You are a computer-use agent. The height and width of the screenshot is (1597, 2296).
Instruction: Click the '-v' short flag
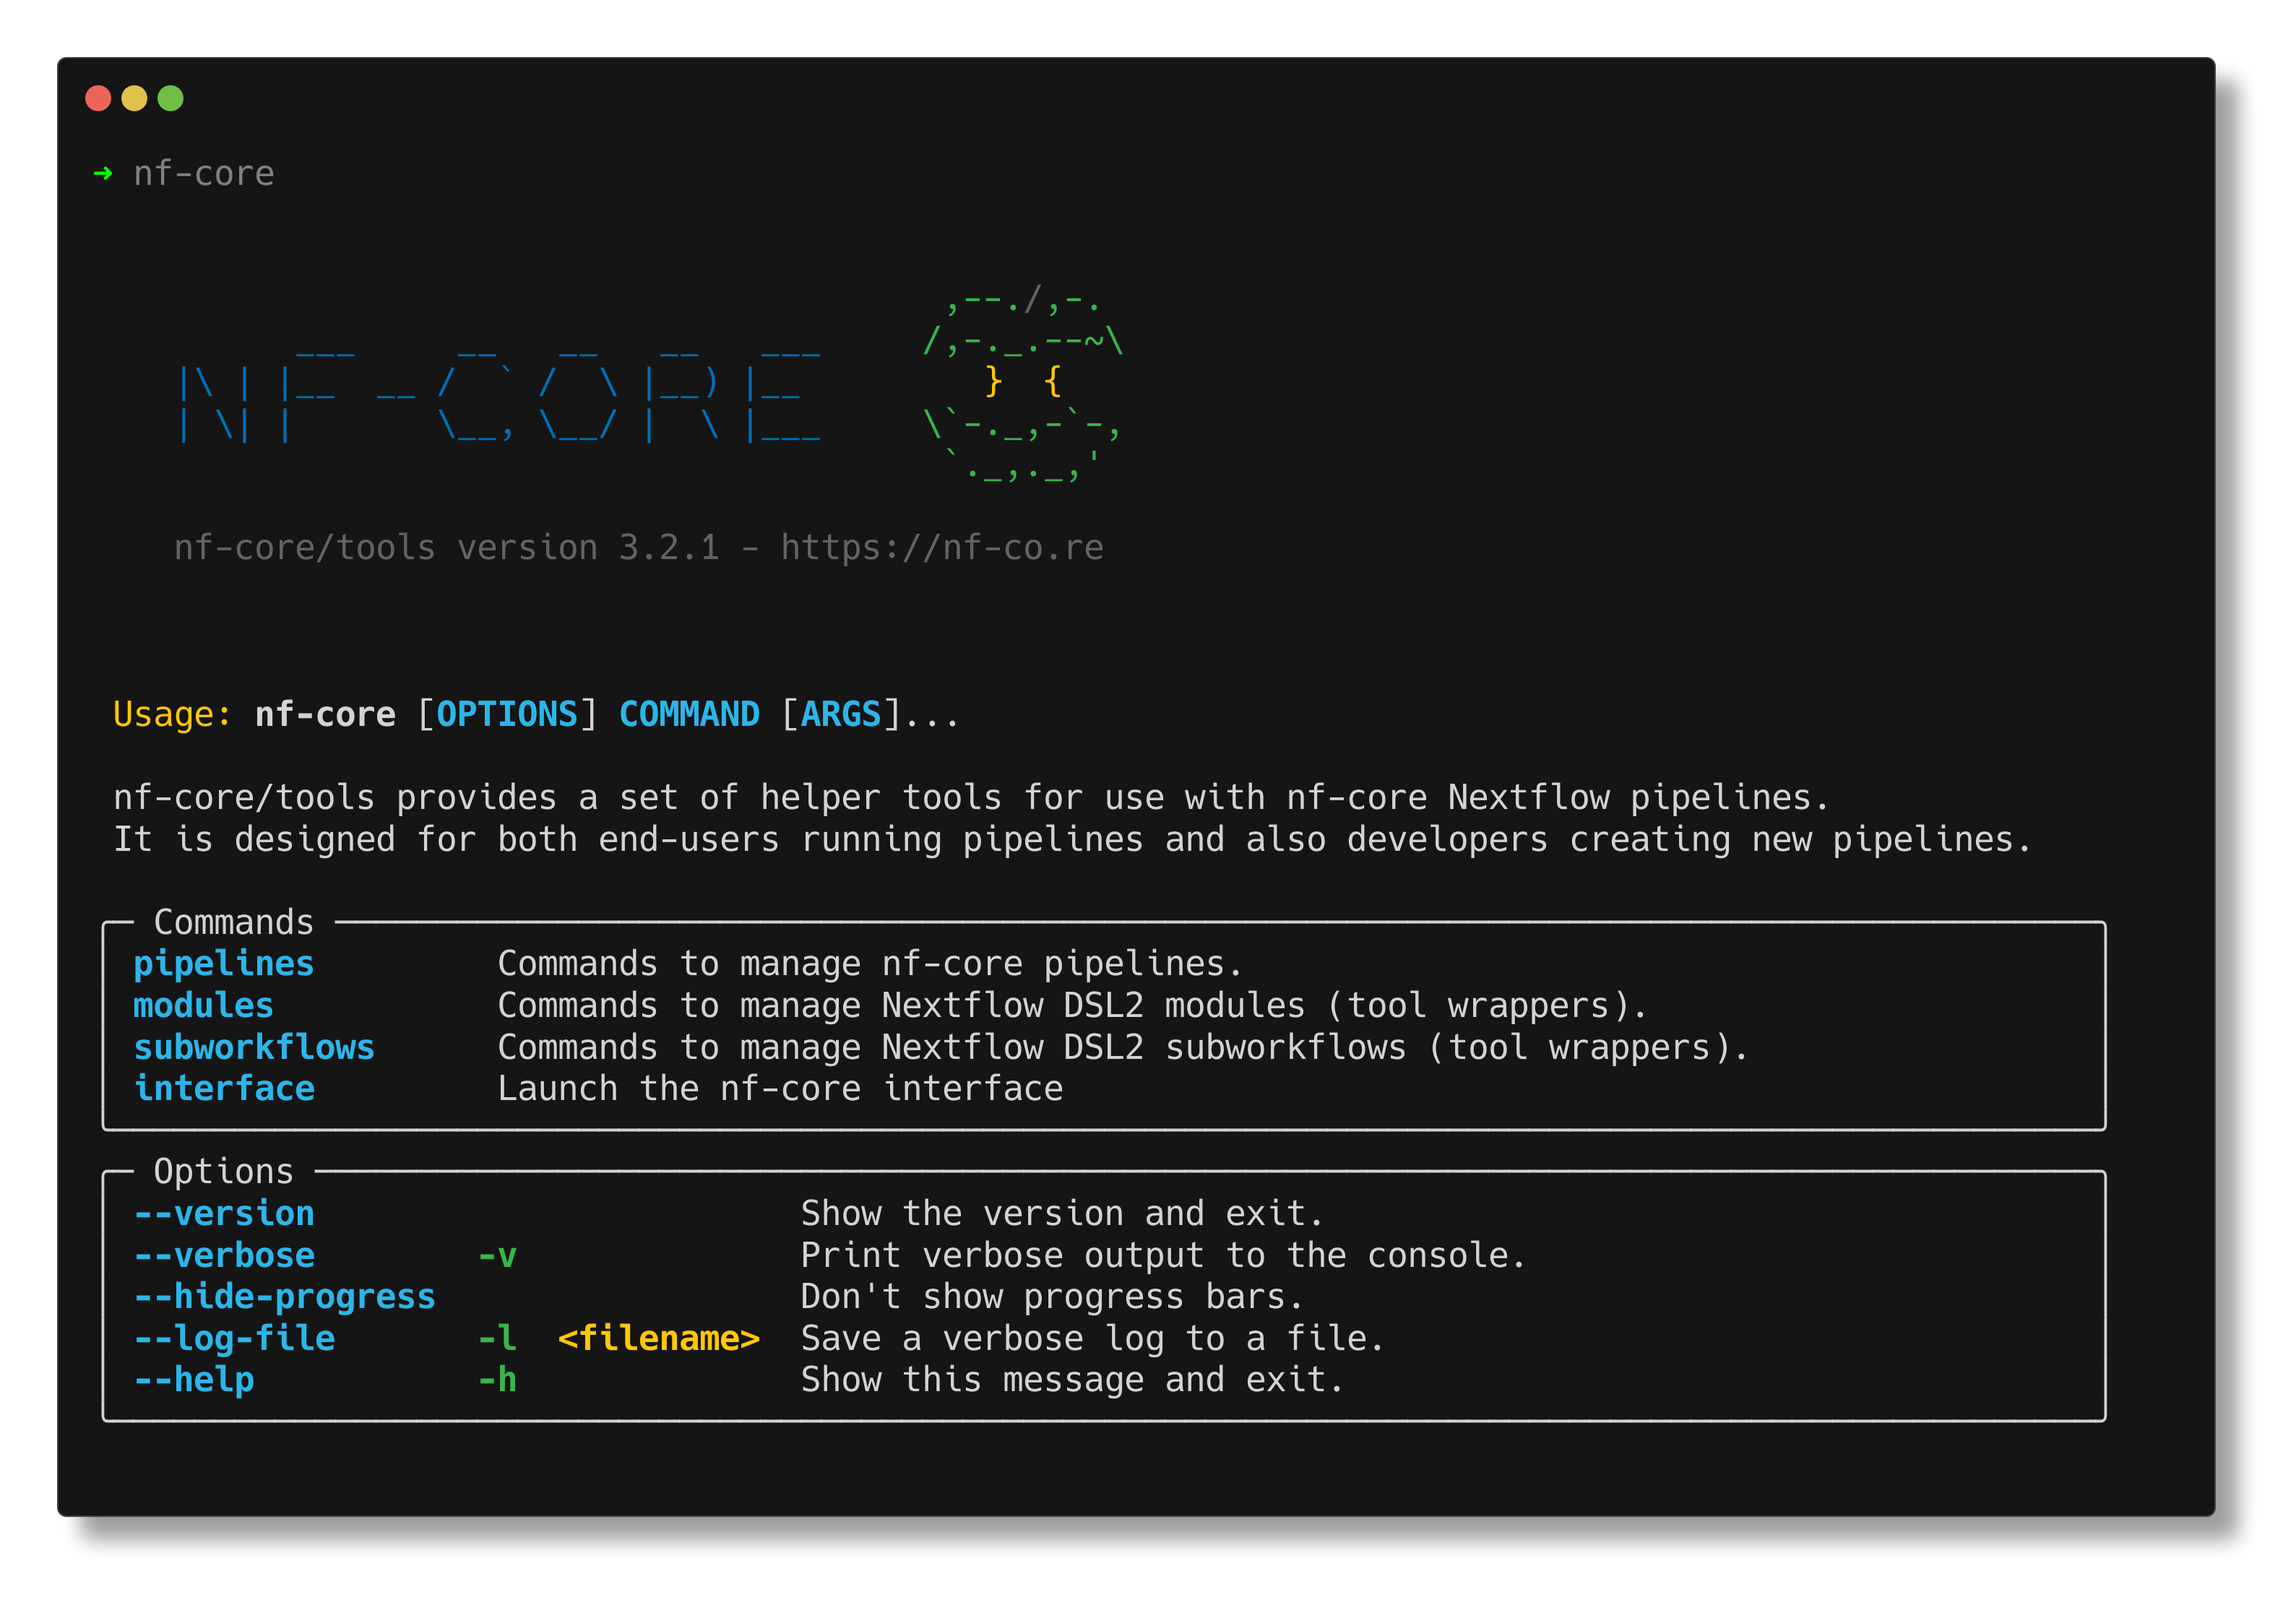pyautogui.click(x=497, y=1256)
